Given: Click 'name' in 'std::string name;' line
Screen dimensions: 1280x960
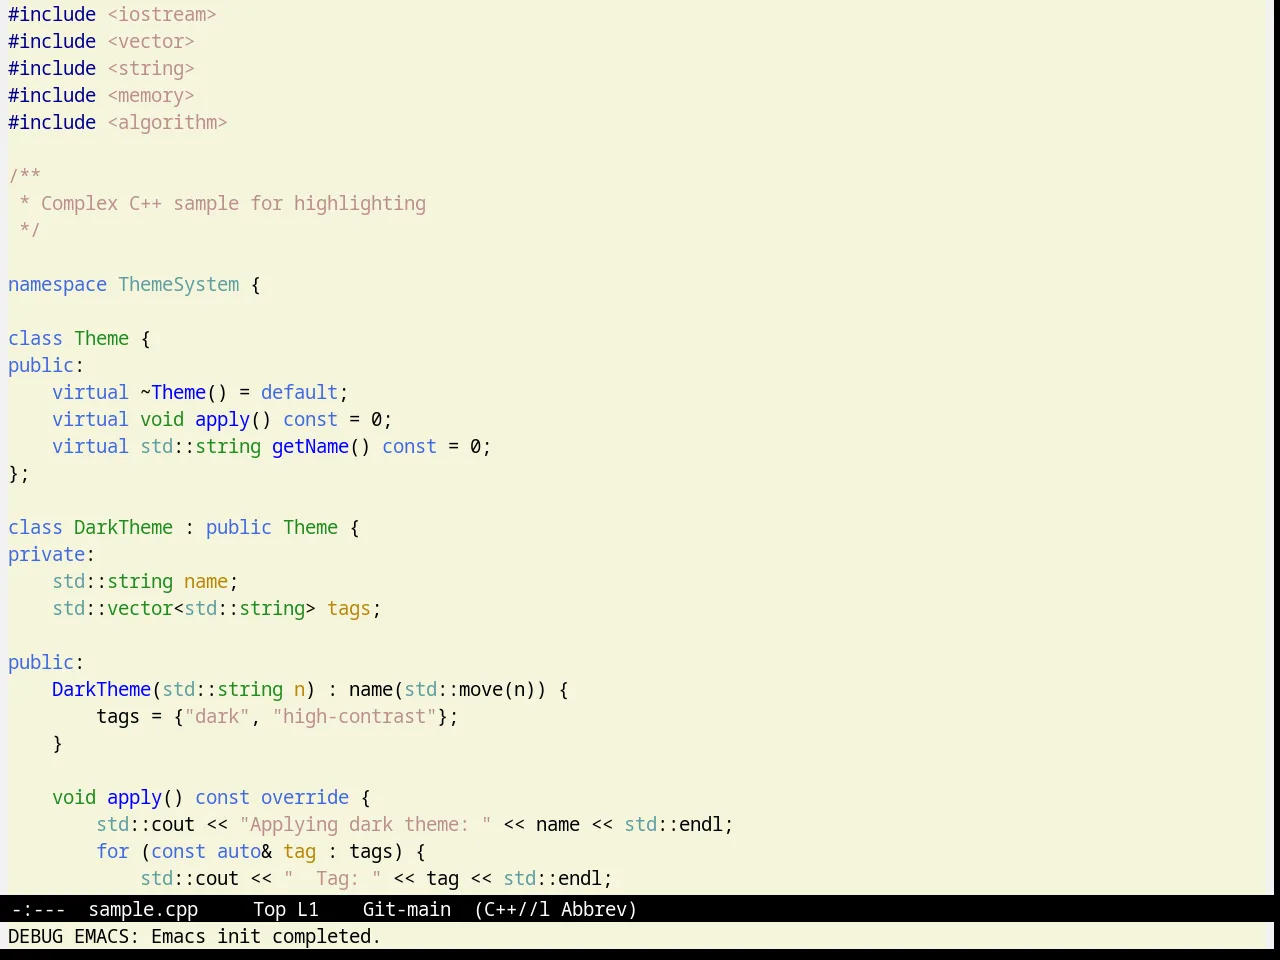Looking at the screenshot, I should (206, 581).
